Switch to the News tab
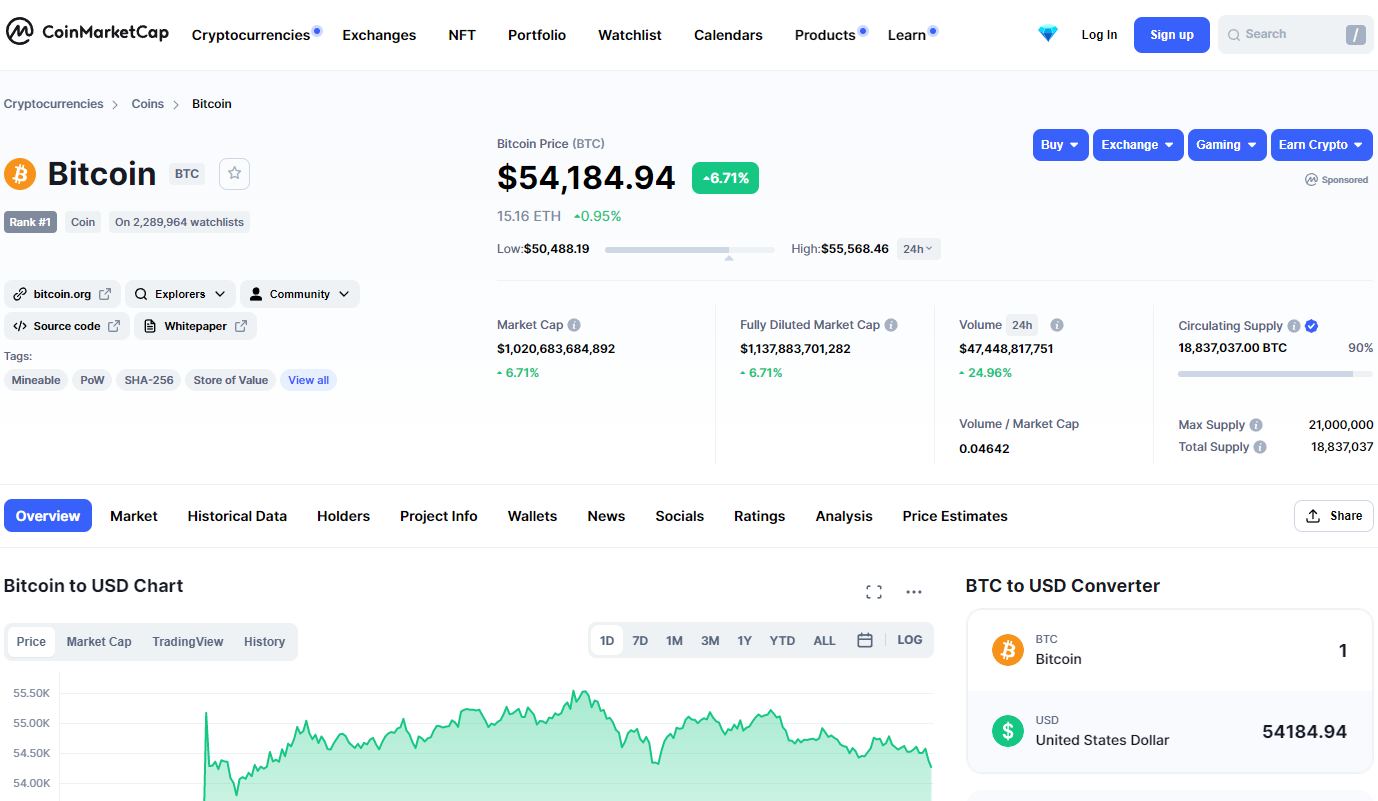Screen dimensions: 1378x801 coord(606,516)
